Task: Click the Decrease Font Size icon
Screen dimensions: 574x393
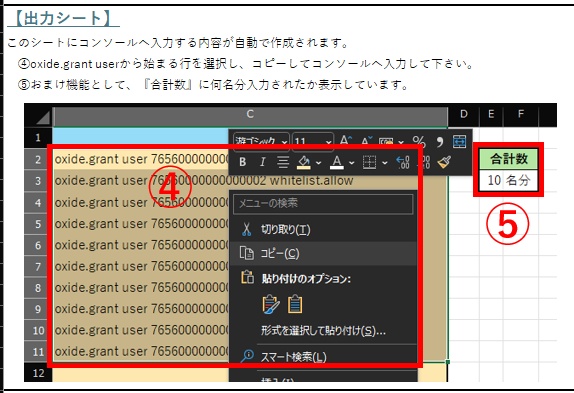Action: click(x=366, y=141)
